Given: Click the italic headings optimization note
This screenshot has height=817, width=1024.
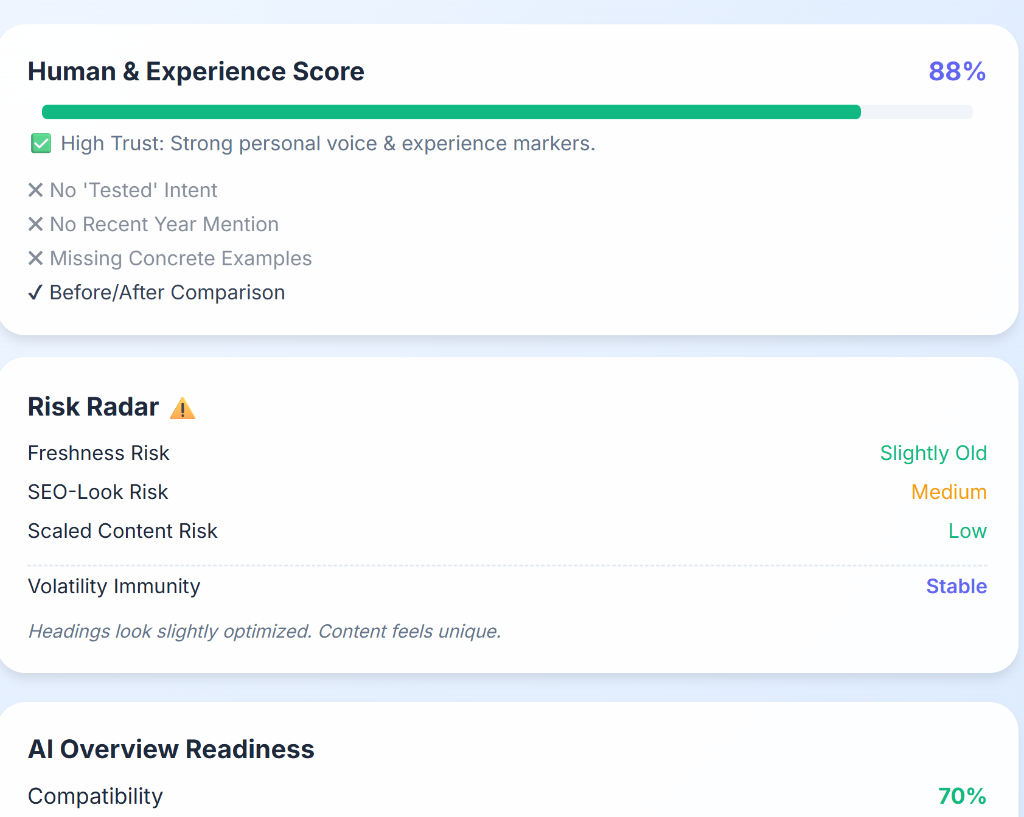Looking at the screenshot, I should click(x=264, y=631).
